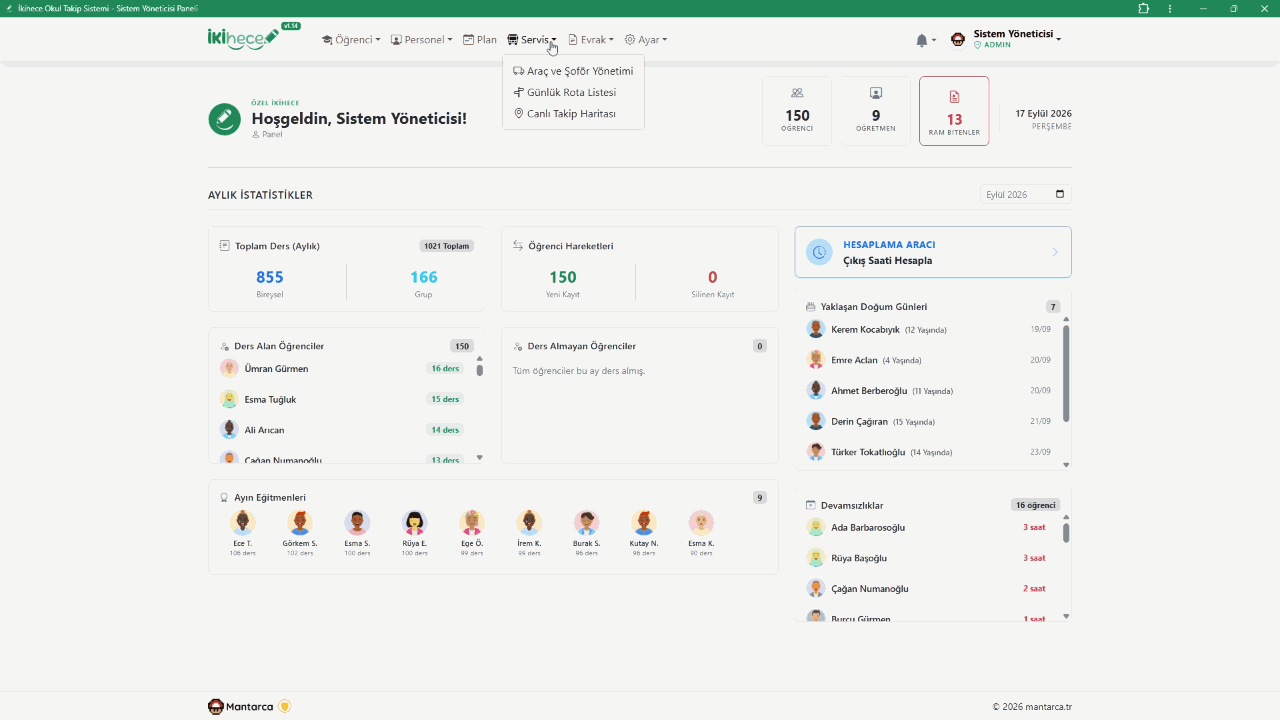
Task: Select Canlı Takip Haritası menu item
Action: pos(573,113)
